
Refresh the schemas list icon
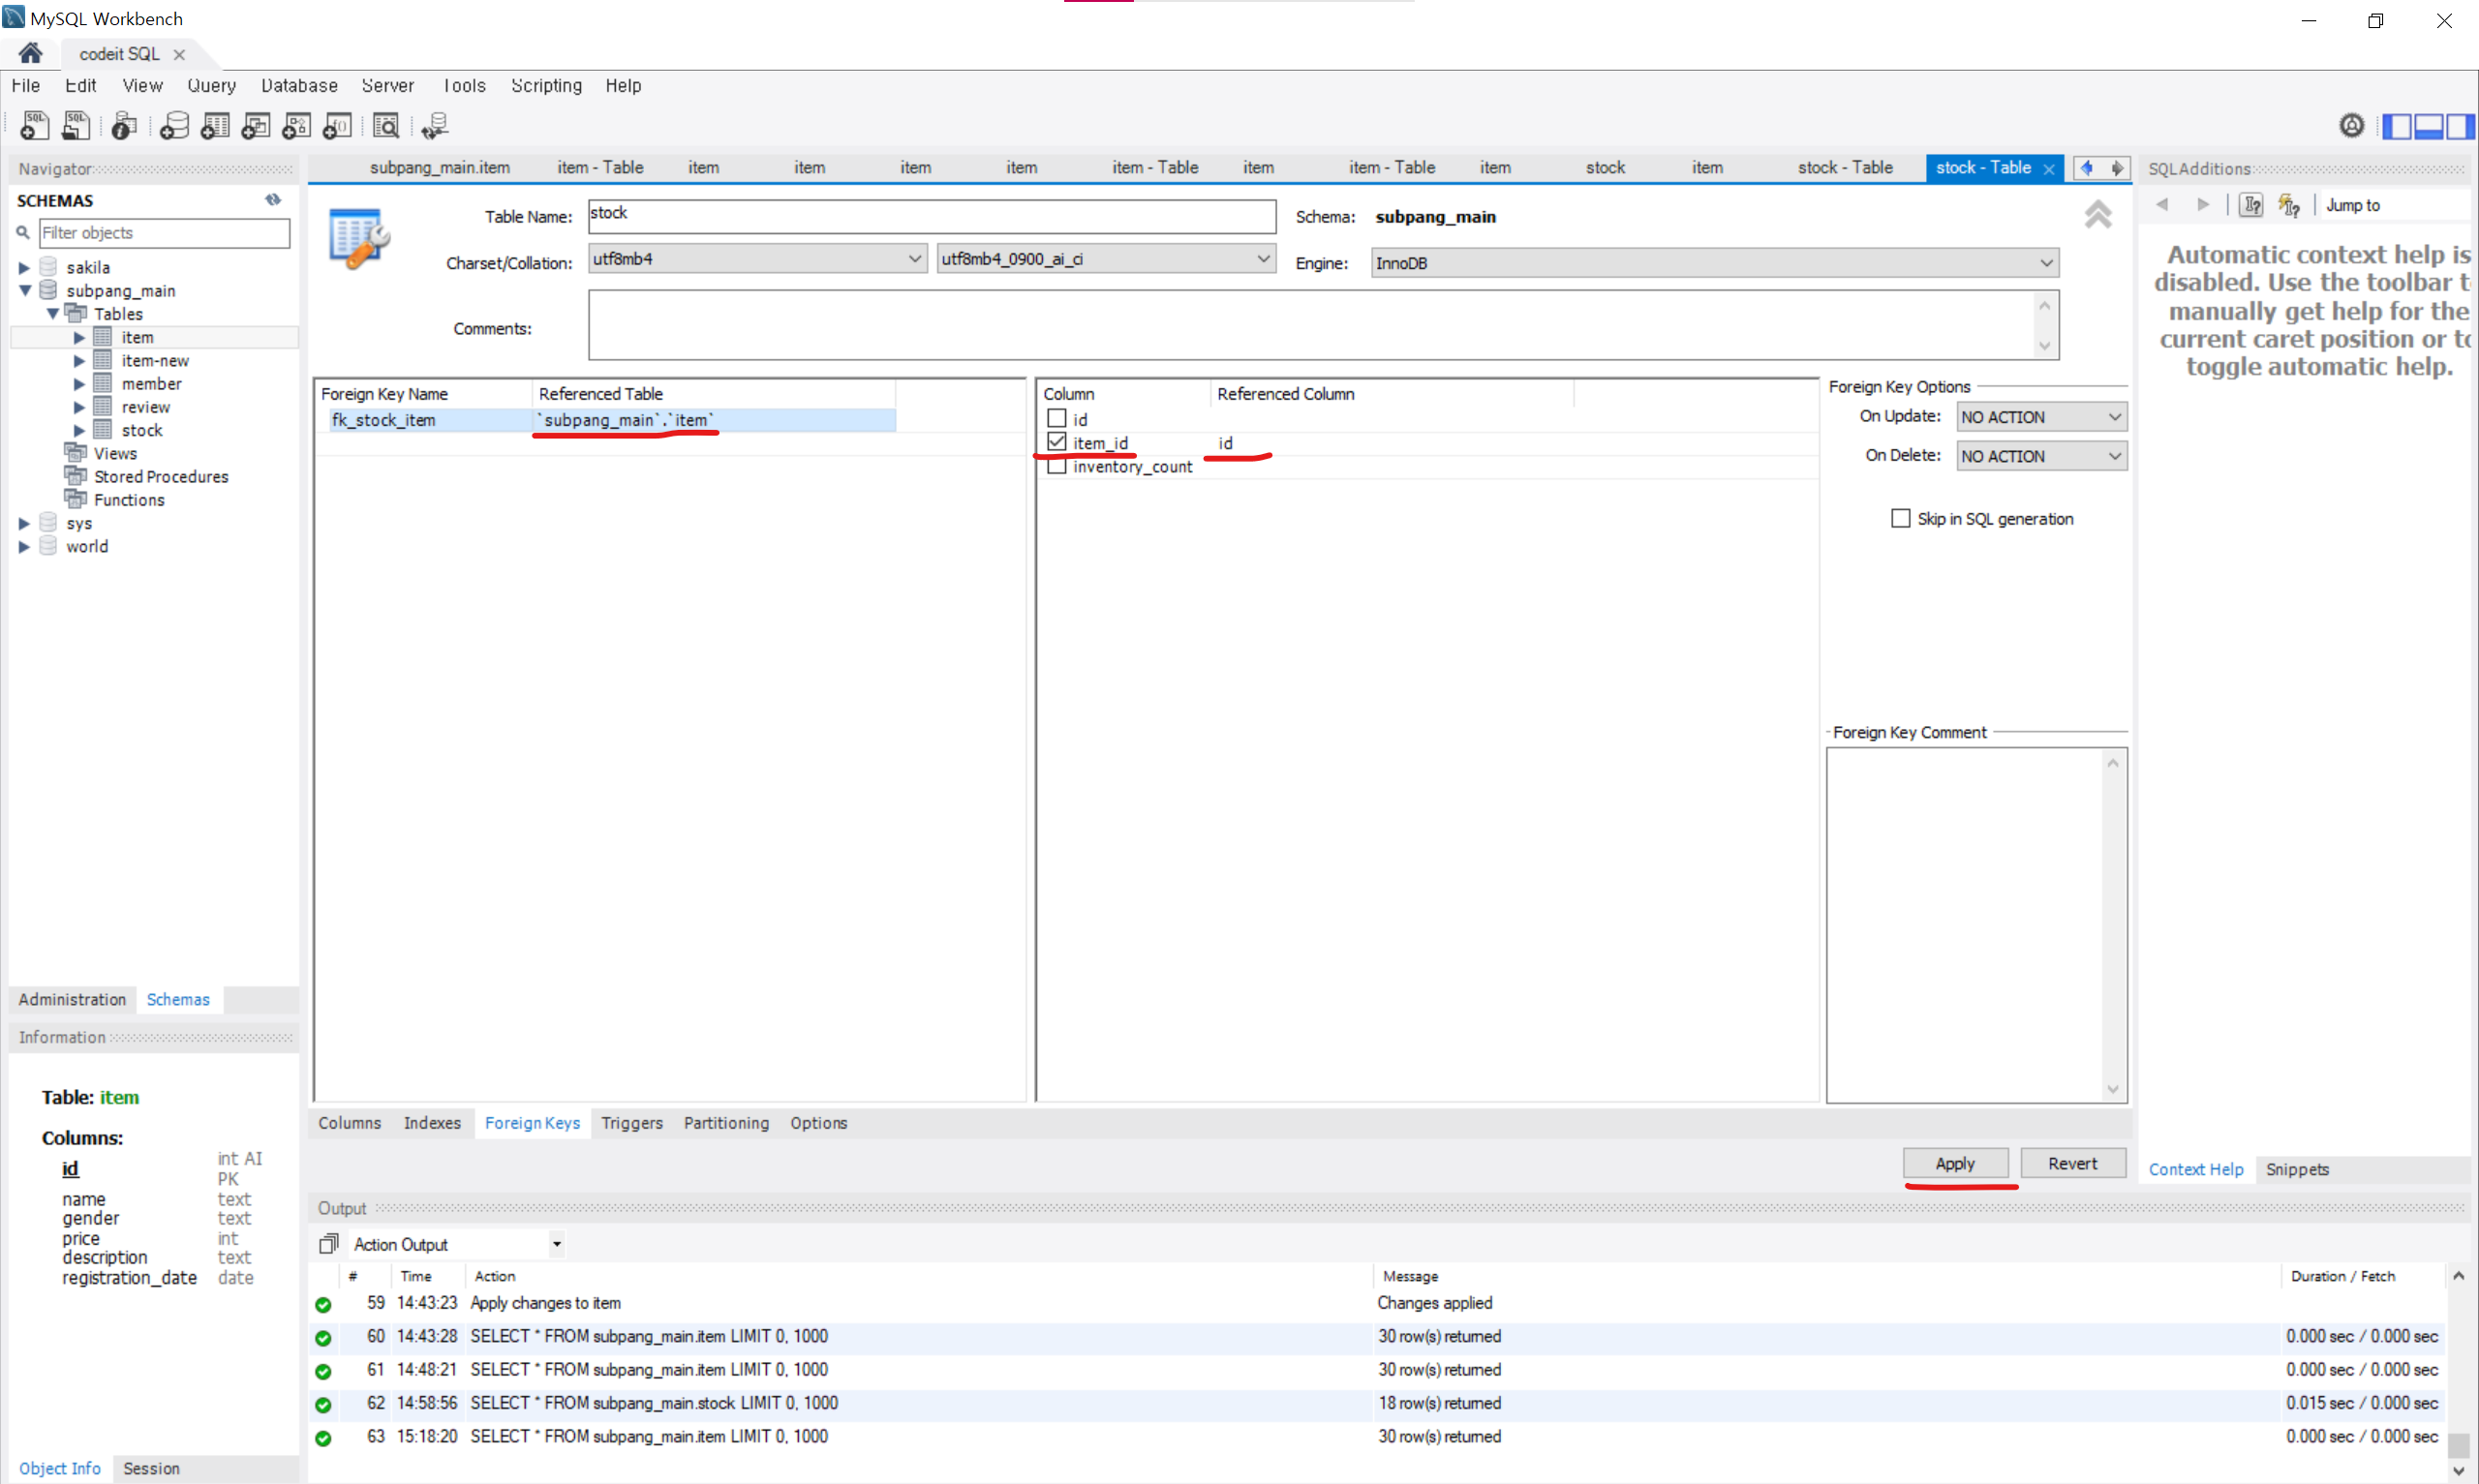[273, 200]
